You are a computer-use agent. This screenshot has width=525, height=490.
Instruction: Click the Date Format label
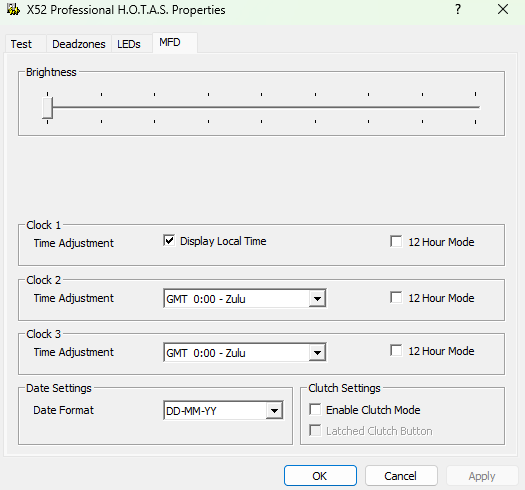(x=64, y=410)
